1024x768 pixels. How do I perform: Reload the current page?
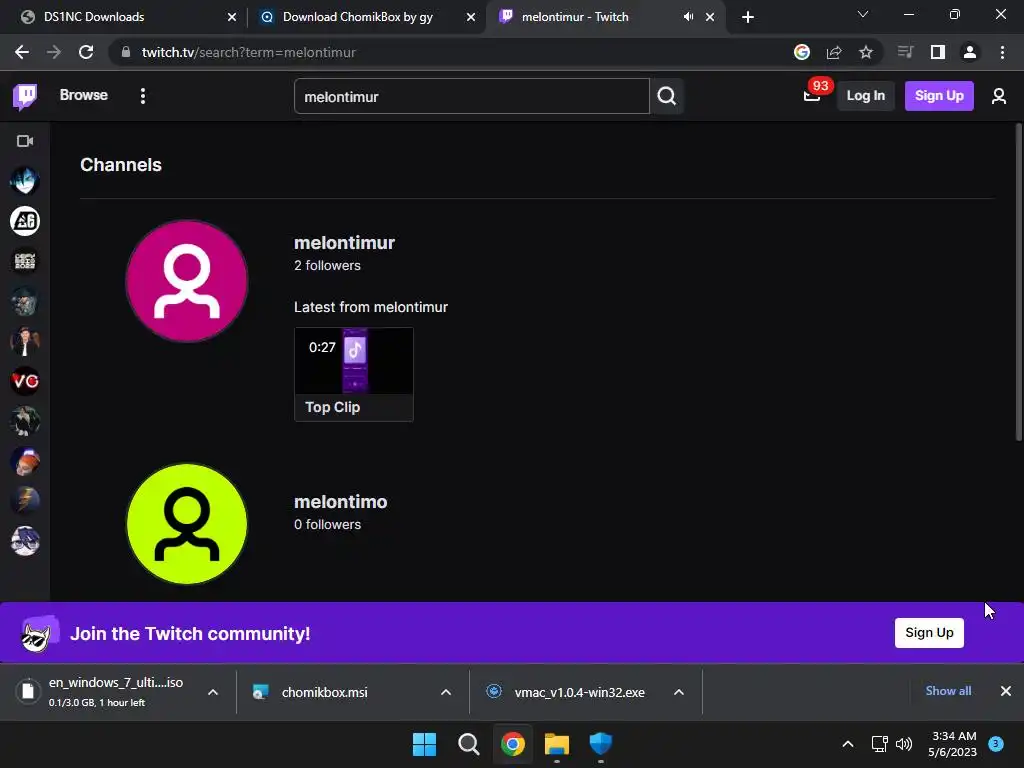(86, 52)
